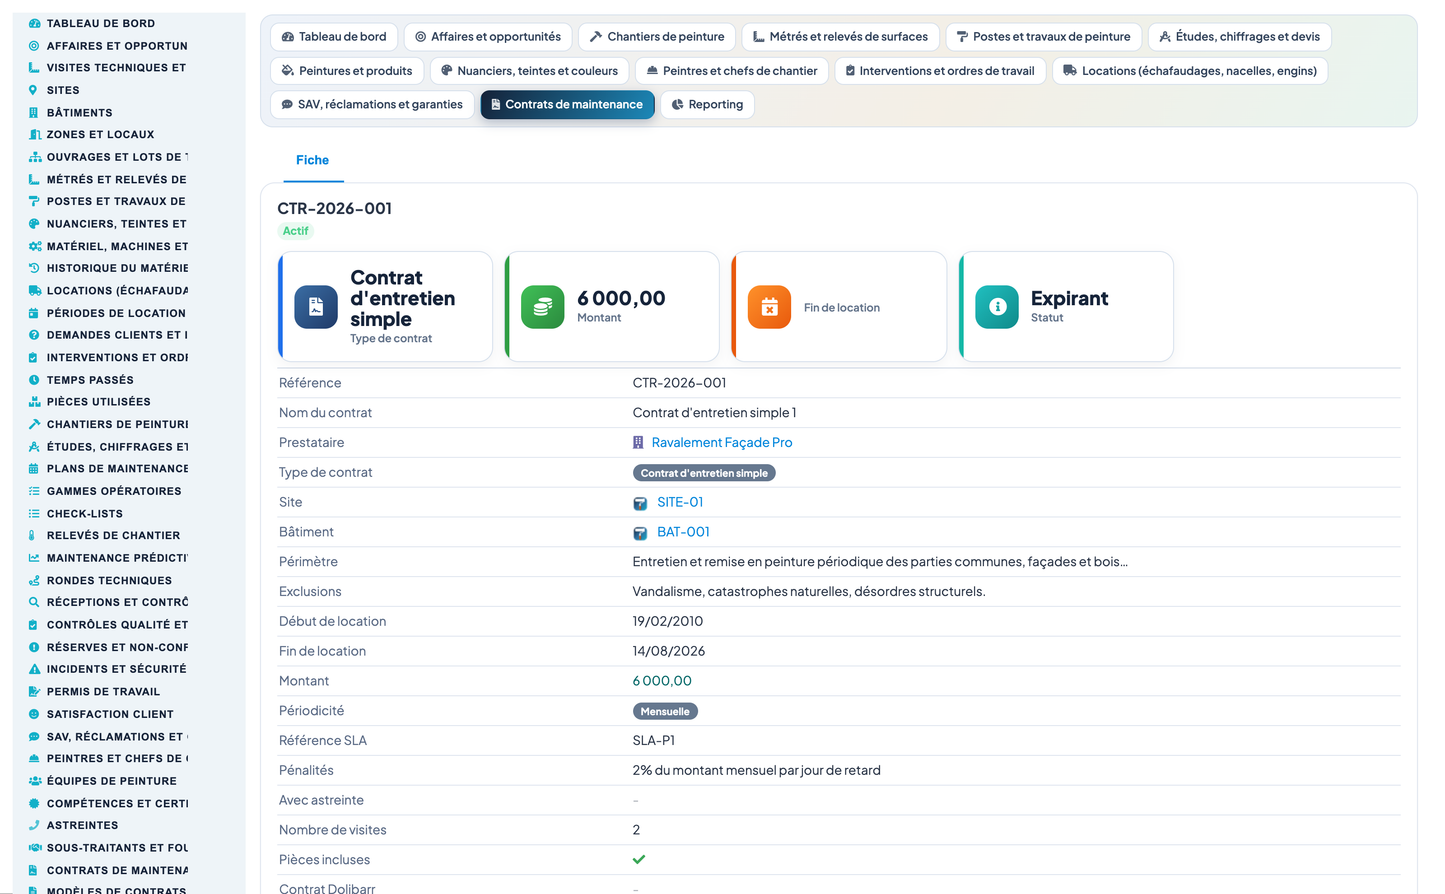Image resolution: width=1445 pixels, height=894 pixels.
Task: Click the teal info Statut icon
Action: click(x=997, y=307)
